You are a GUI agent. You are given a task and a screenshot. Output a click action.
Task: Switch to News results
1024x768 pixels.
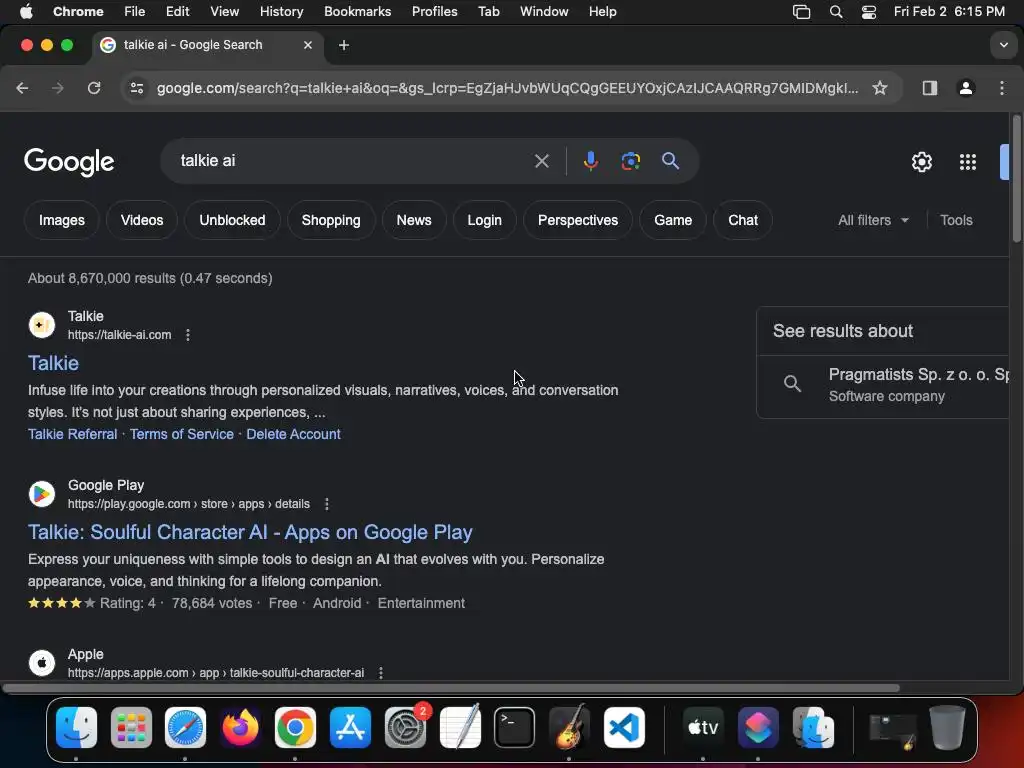click(413, 220)
